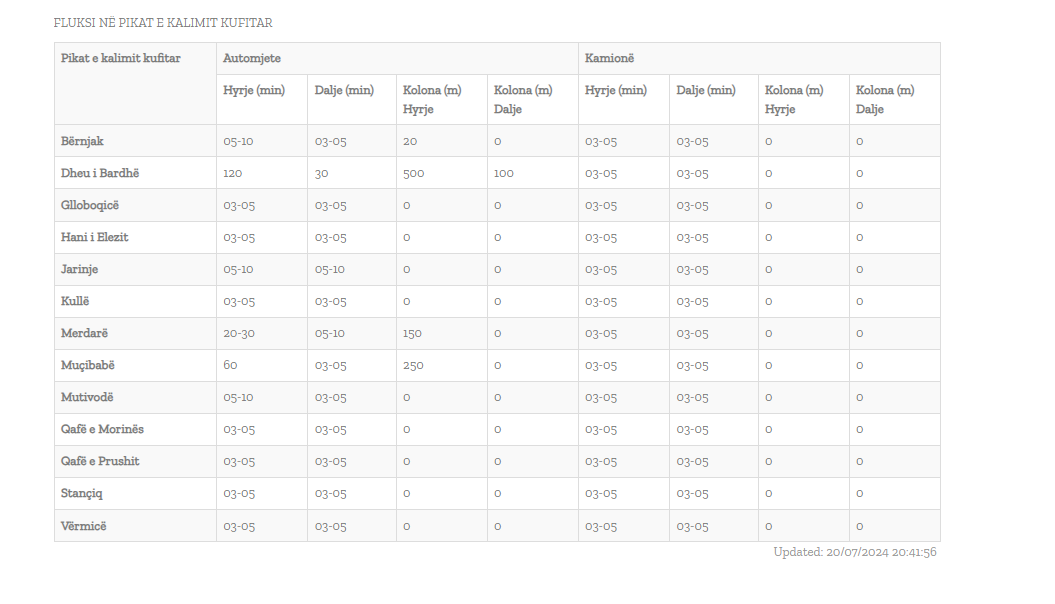
Task: Click the 60 entry time for Muçibabë
Action: 230,365
